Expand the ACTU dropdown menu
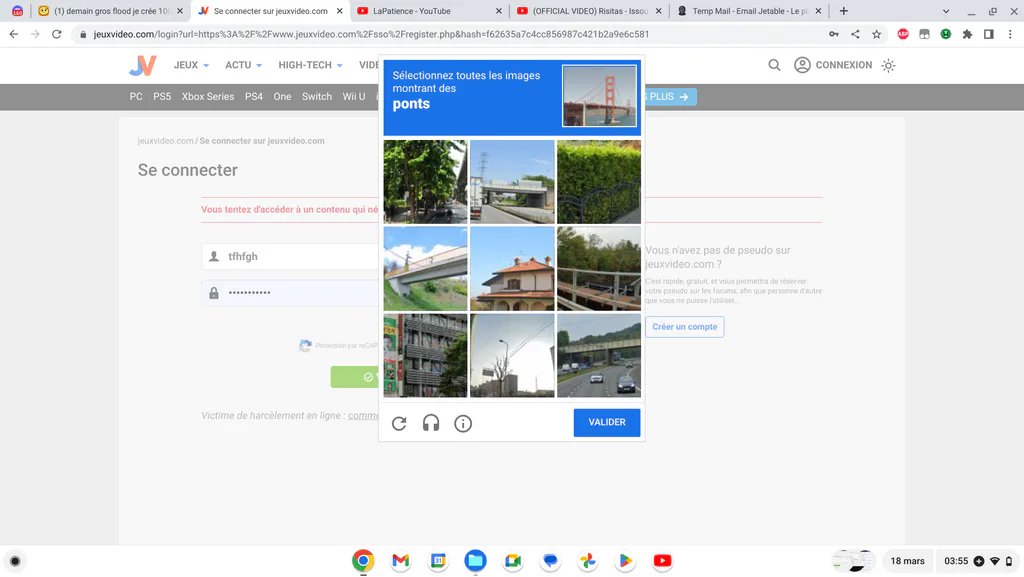This screenshot has height=577, width=1024. click(x=244, y=65)
